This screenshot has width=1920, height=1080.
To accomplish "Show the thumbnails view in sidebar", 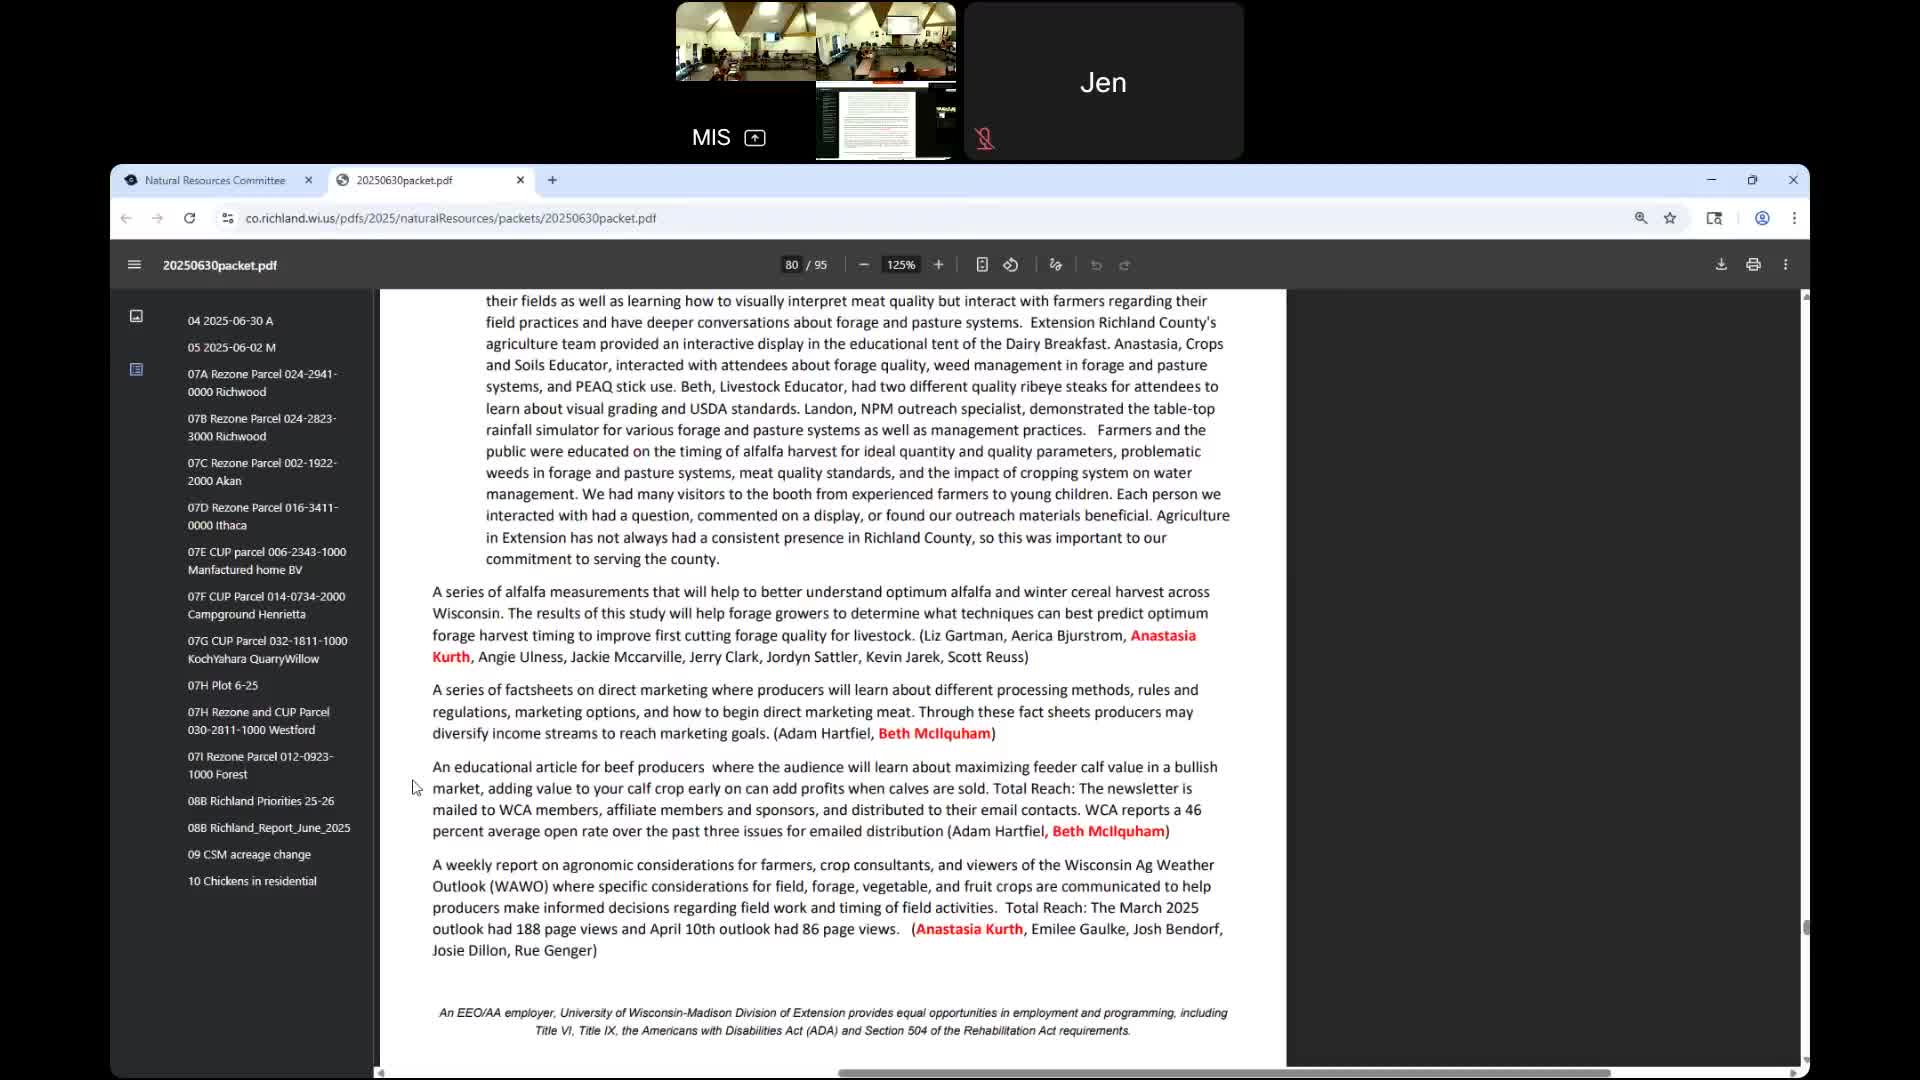I will tap(136, 316).
